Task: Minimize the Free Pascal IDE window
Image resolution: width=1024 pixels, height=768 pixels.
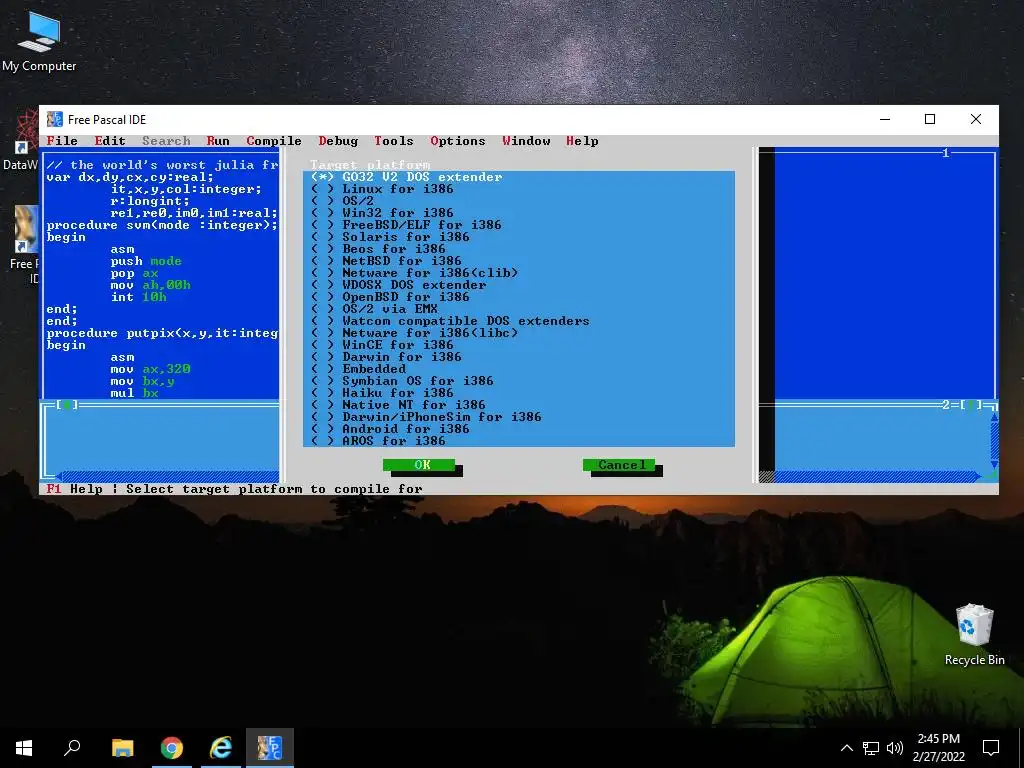Action: (885, 119)
